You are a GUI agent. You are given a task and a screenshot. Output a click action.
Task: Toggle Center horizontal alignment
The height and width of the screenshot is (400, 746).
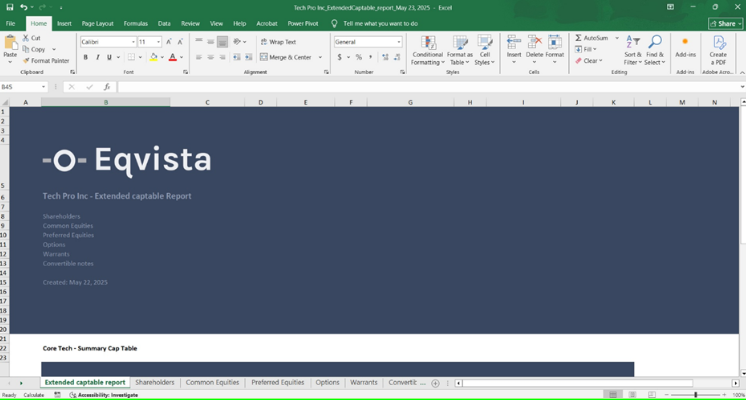click(210, 57)
